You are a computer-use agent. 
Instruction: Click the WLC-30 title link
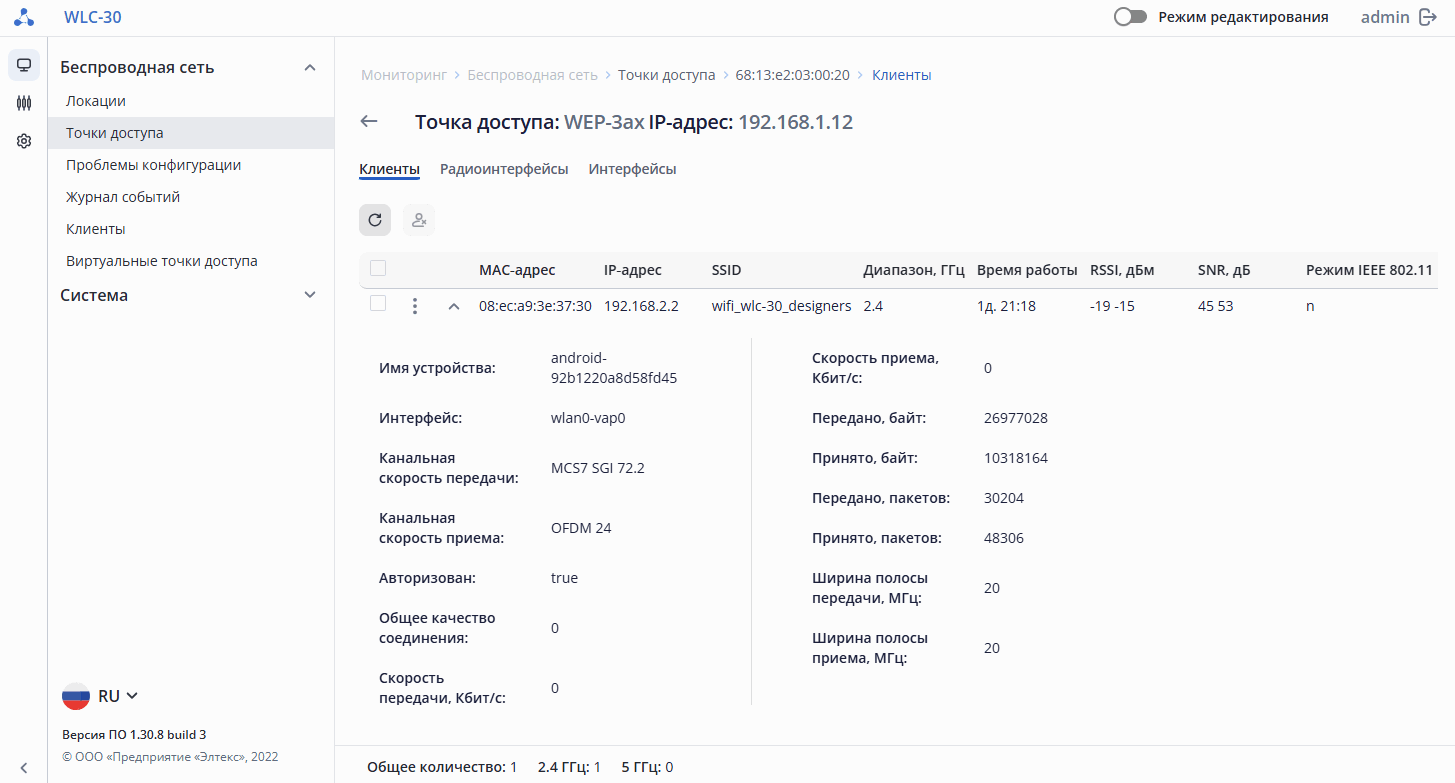92,17
